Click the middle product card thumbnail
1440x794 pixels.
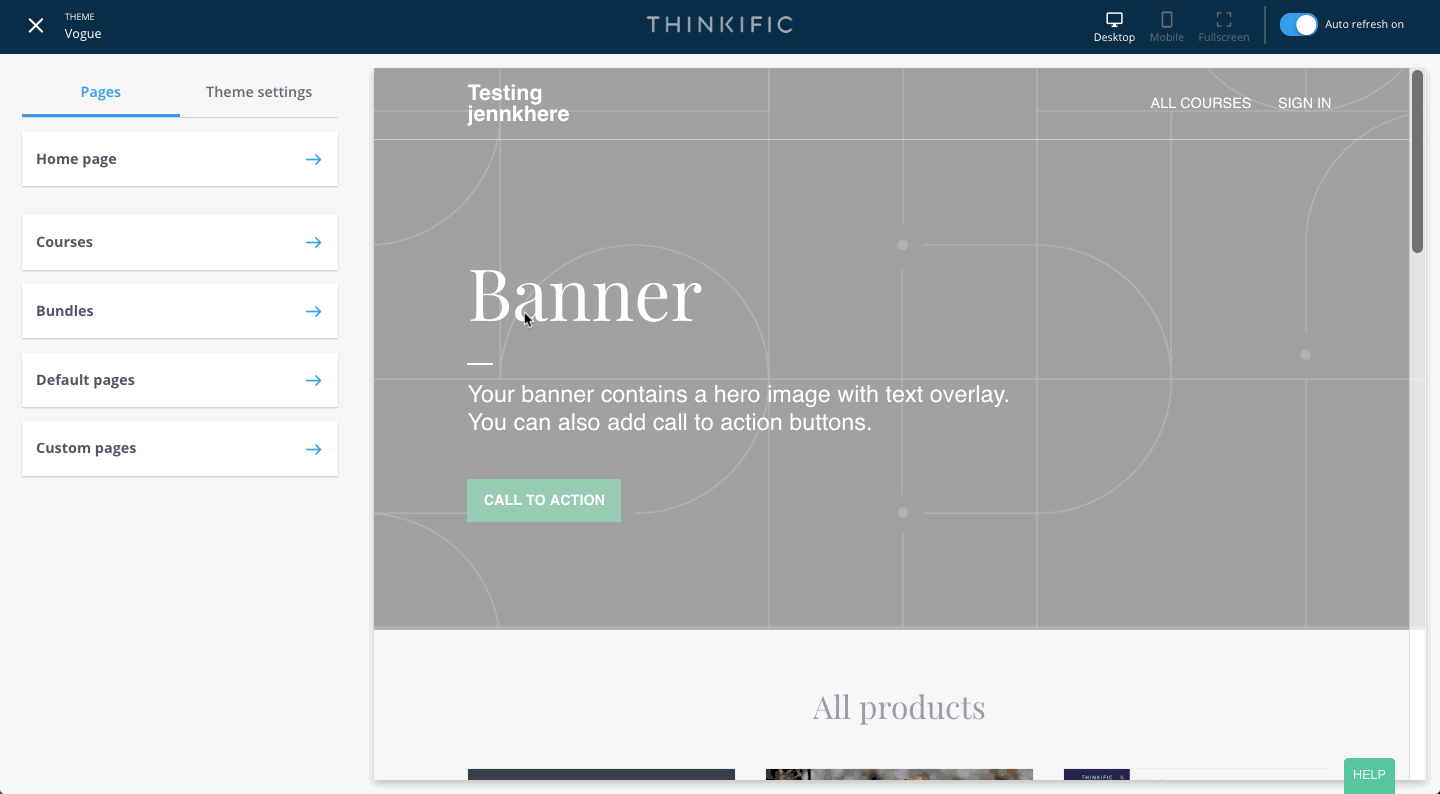(x=899, y=774)
